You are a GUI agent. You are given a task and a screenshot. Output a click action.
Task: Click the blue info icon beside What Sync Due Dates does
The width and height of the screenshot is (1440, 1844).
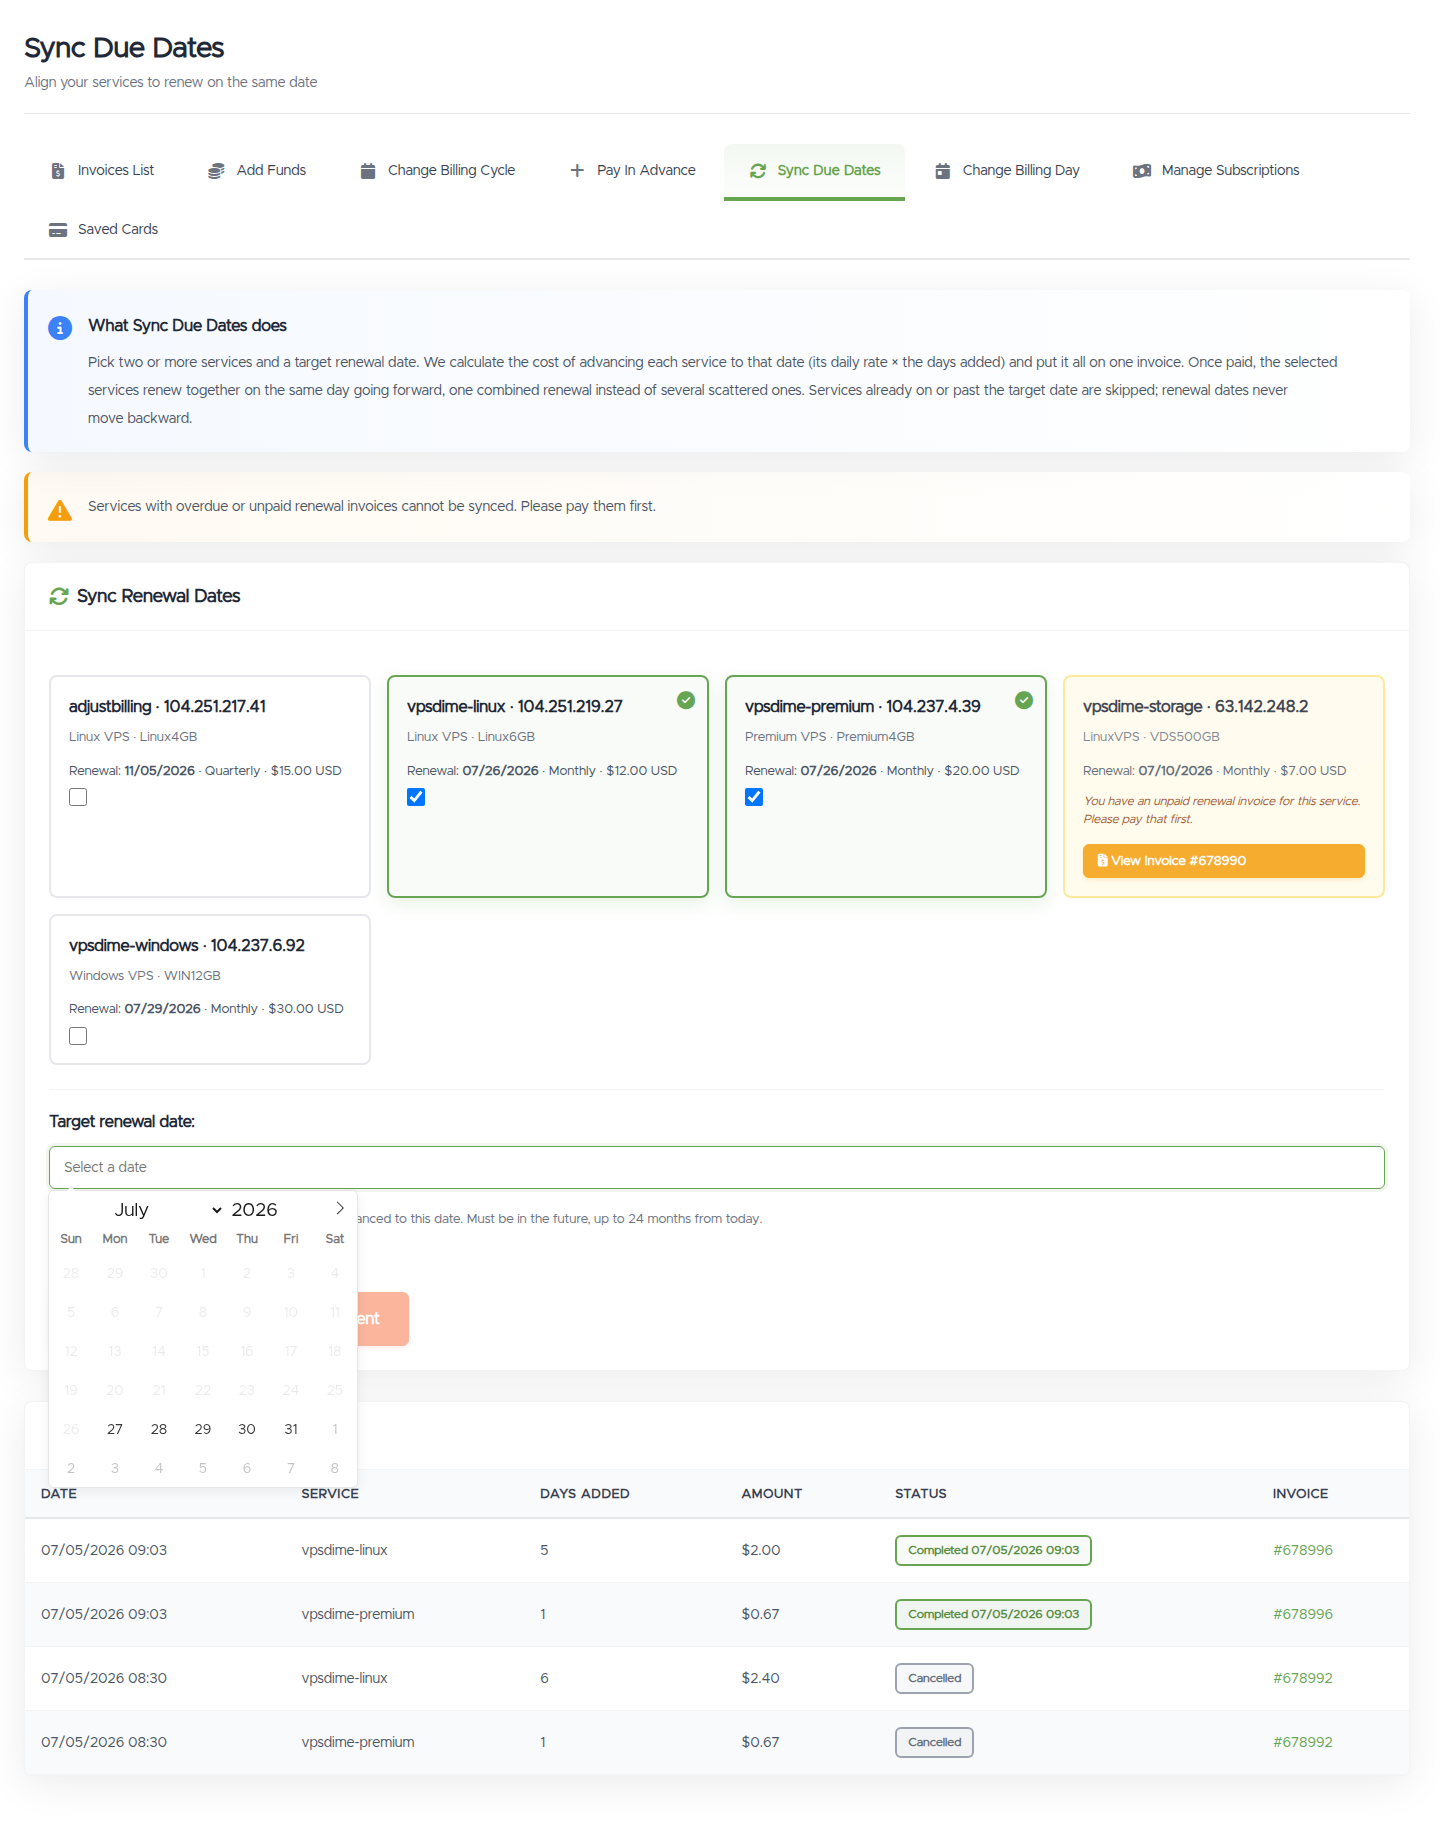click(x=60, y=328)
